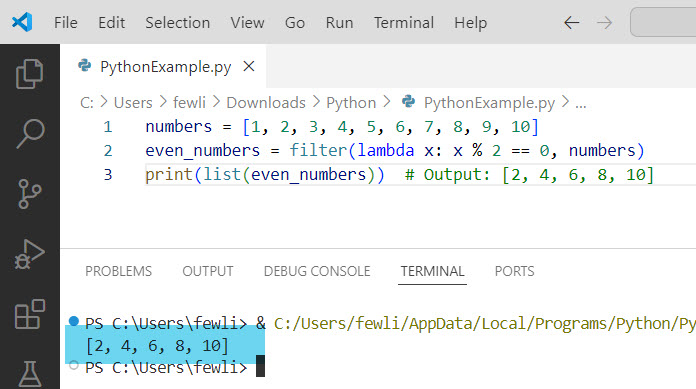Click line number 2 in gutter
Image resolution: width=696 pixels, height=389 pixels.
click(x=108, y=151)
